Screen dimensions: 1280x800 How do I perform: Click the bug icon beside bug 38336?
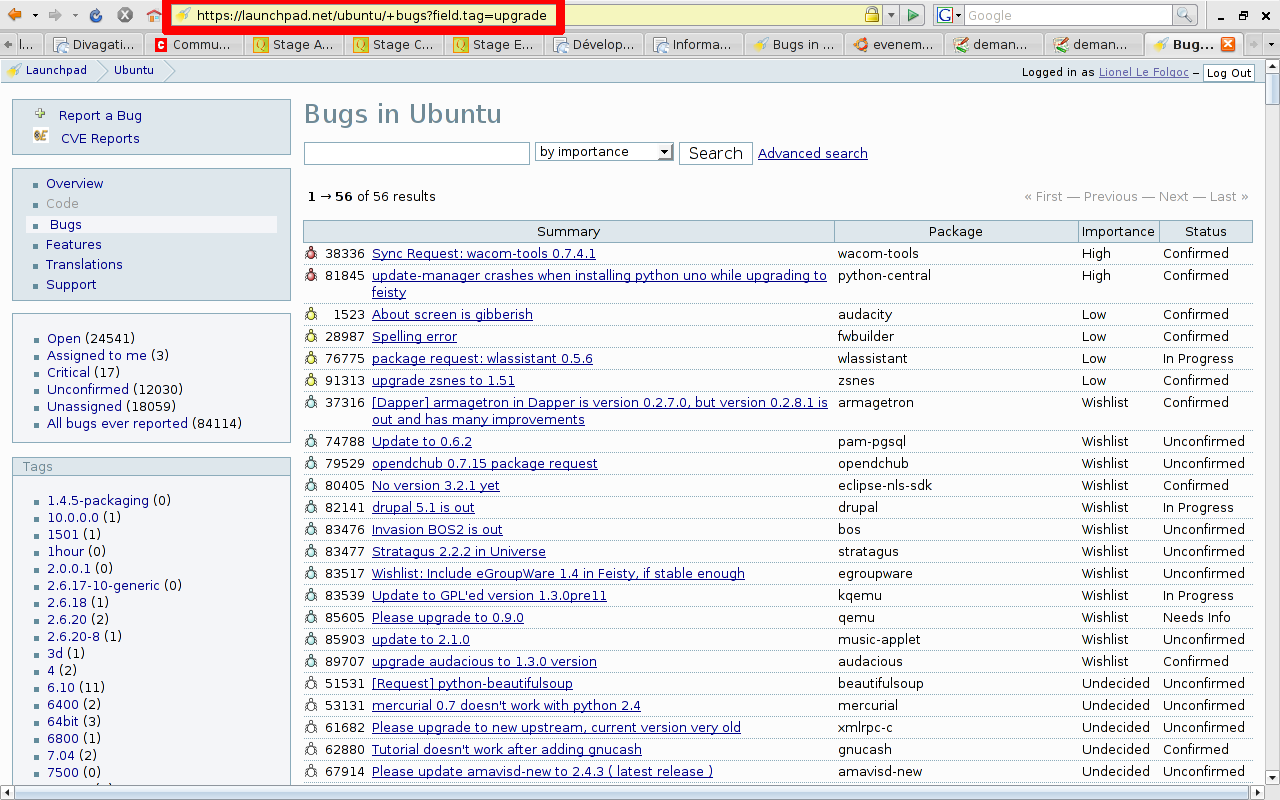[311, 254]
